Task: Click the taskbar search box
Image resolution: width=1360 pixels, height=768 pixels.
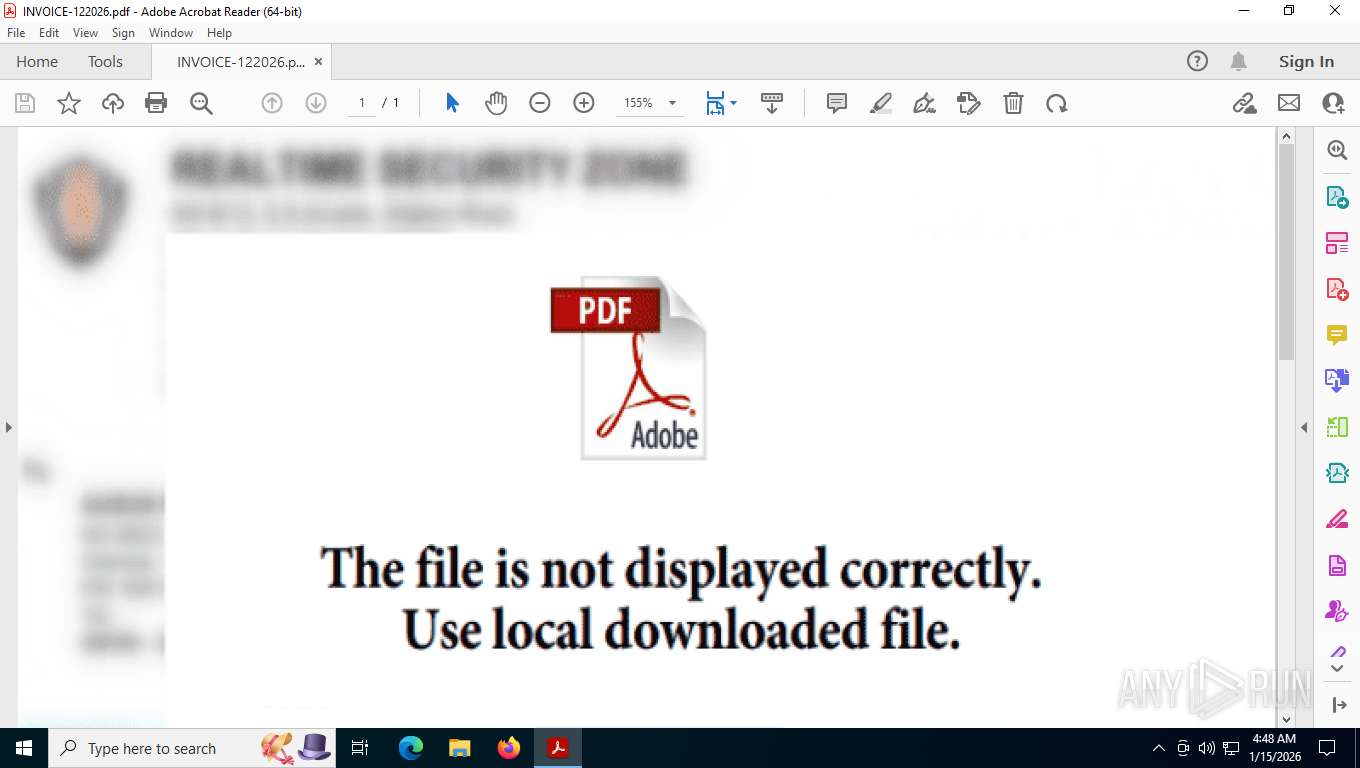Action: [190, 748]
